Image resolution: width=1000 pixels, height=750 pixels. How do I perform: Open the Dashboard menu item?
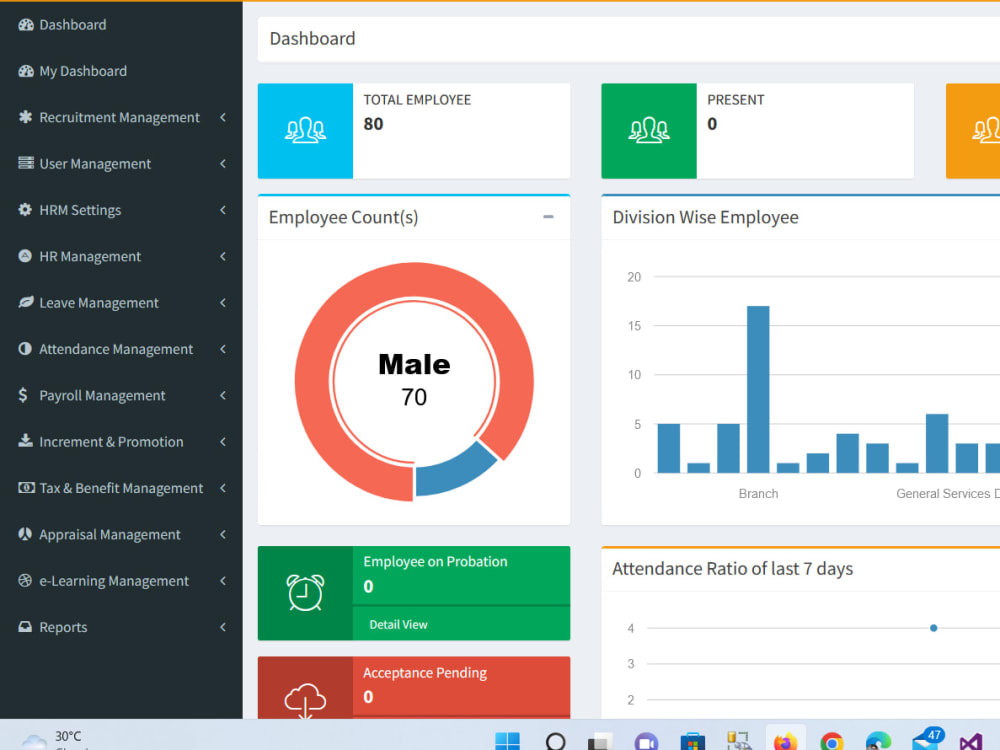pos(121,25)
